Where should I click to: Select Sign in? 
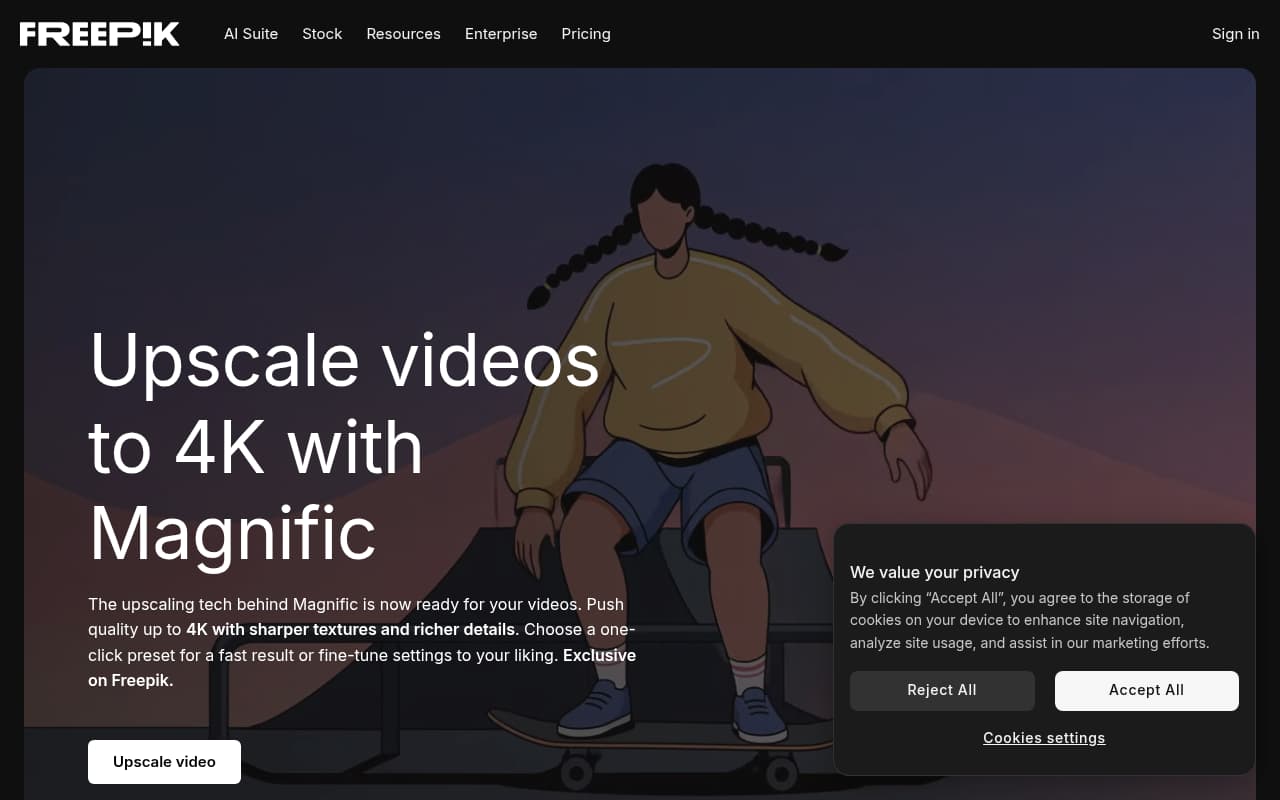(x=1235, y=33)
